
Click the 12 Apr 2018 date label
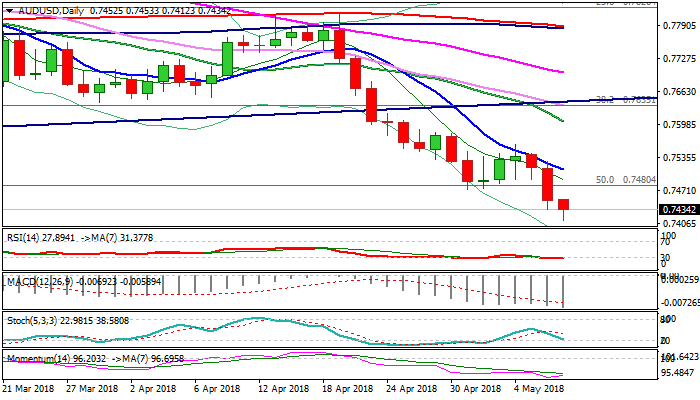[x=283, y=389]
